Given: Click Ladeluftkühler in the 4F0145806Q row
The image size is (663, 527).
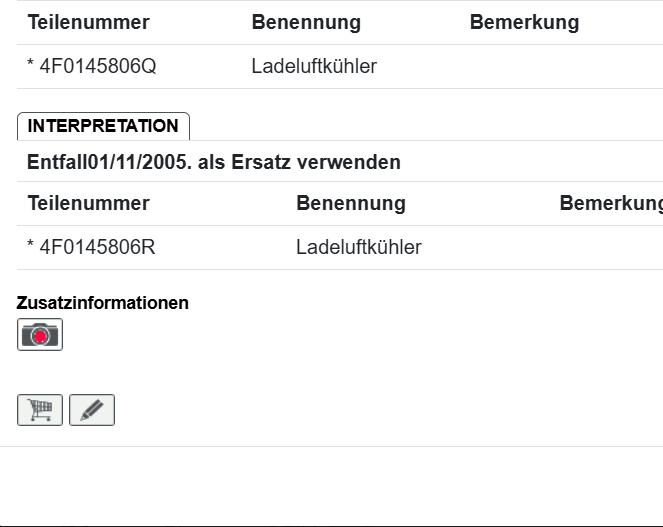Looking at the screenshot, I should click(x=314, y=67).
